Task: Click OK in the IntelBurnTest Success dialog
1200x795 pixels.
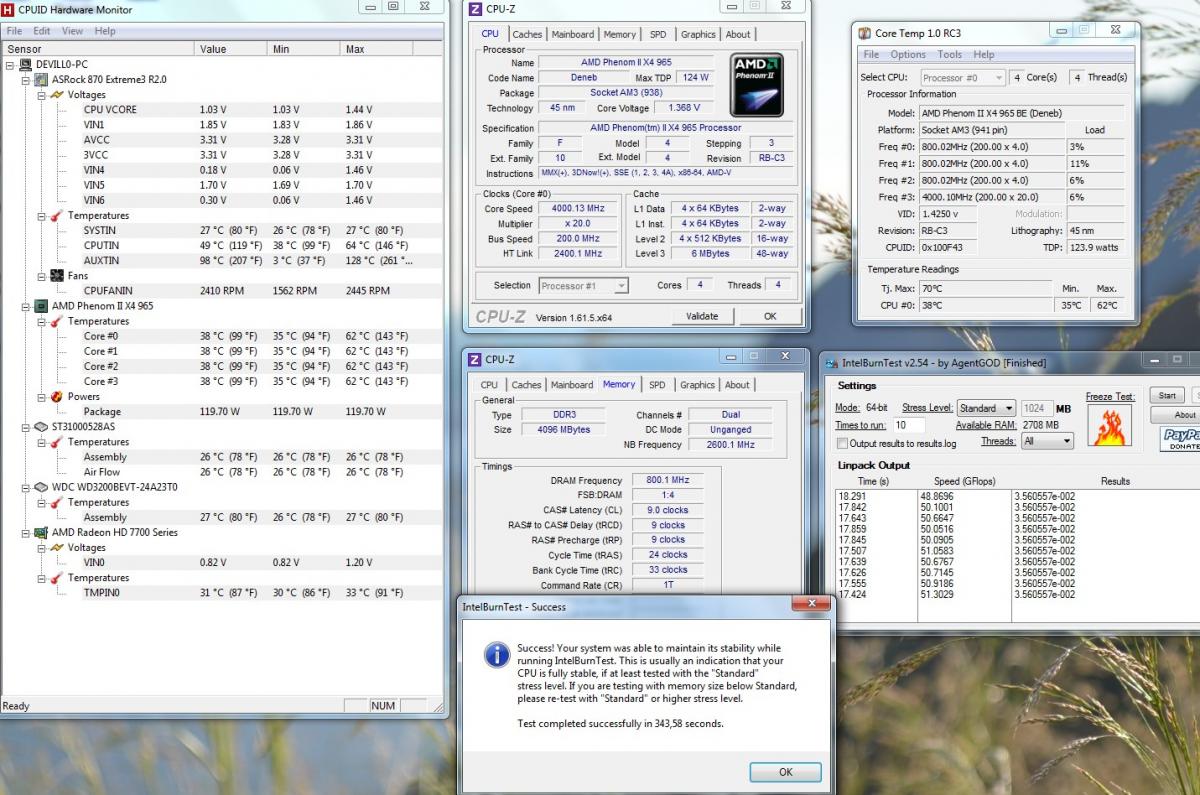Action: [785, 772]
